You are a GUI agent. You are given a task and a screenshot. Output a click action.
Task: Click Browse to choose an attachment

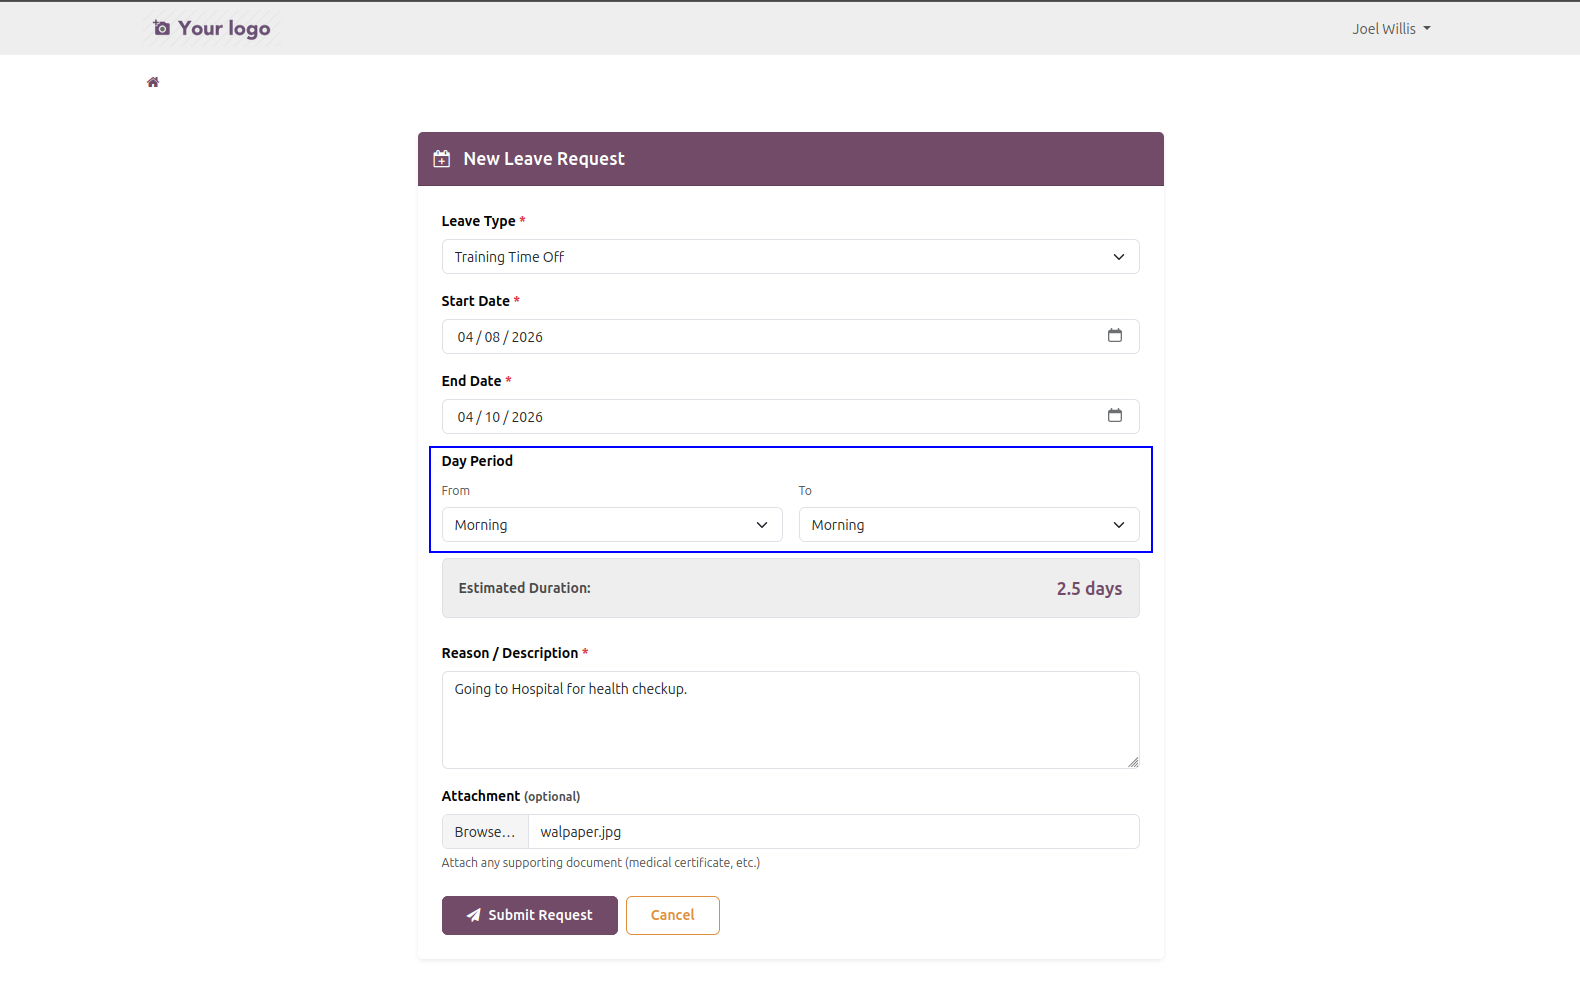485,832
